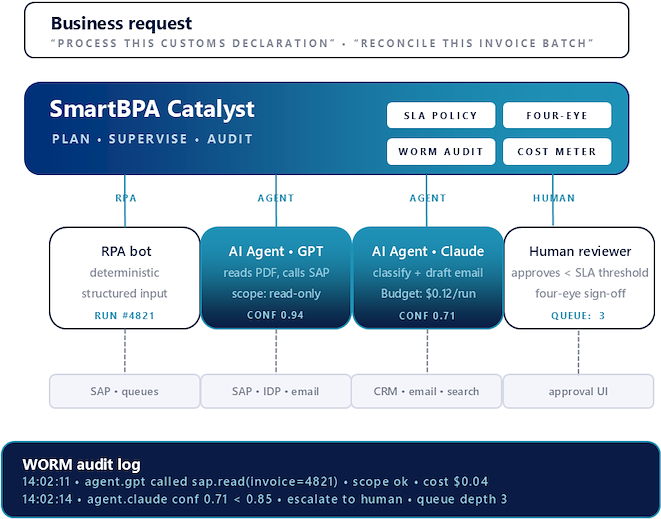
Task: Click the four-eye sign-off text
Action: [580, 293]
